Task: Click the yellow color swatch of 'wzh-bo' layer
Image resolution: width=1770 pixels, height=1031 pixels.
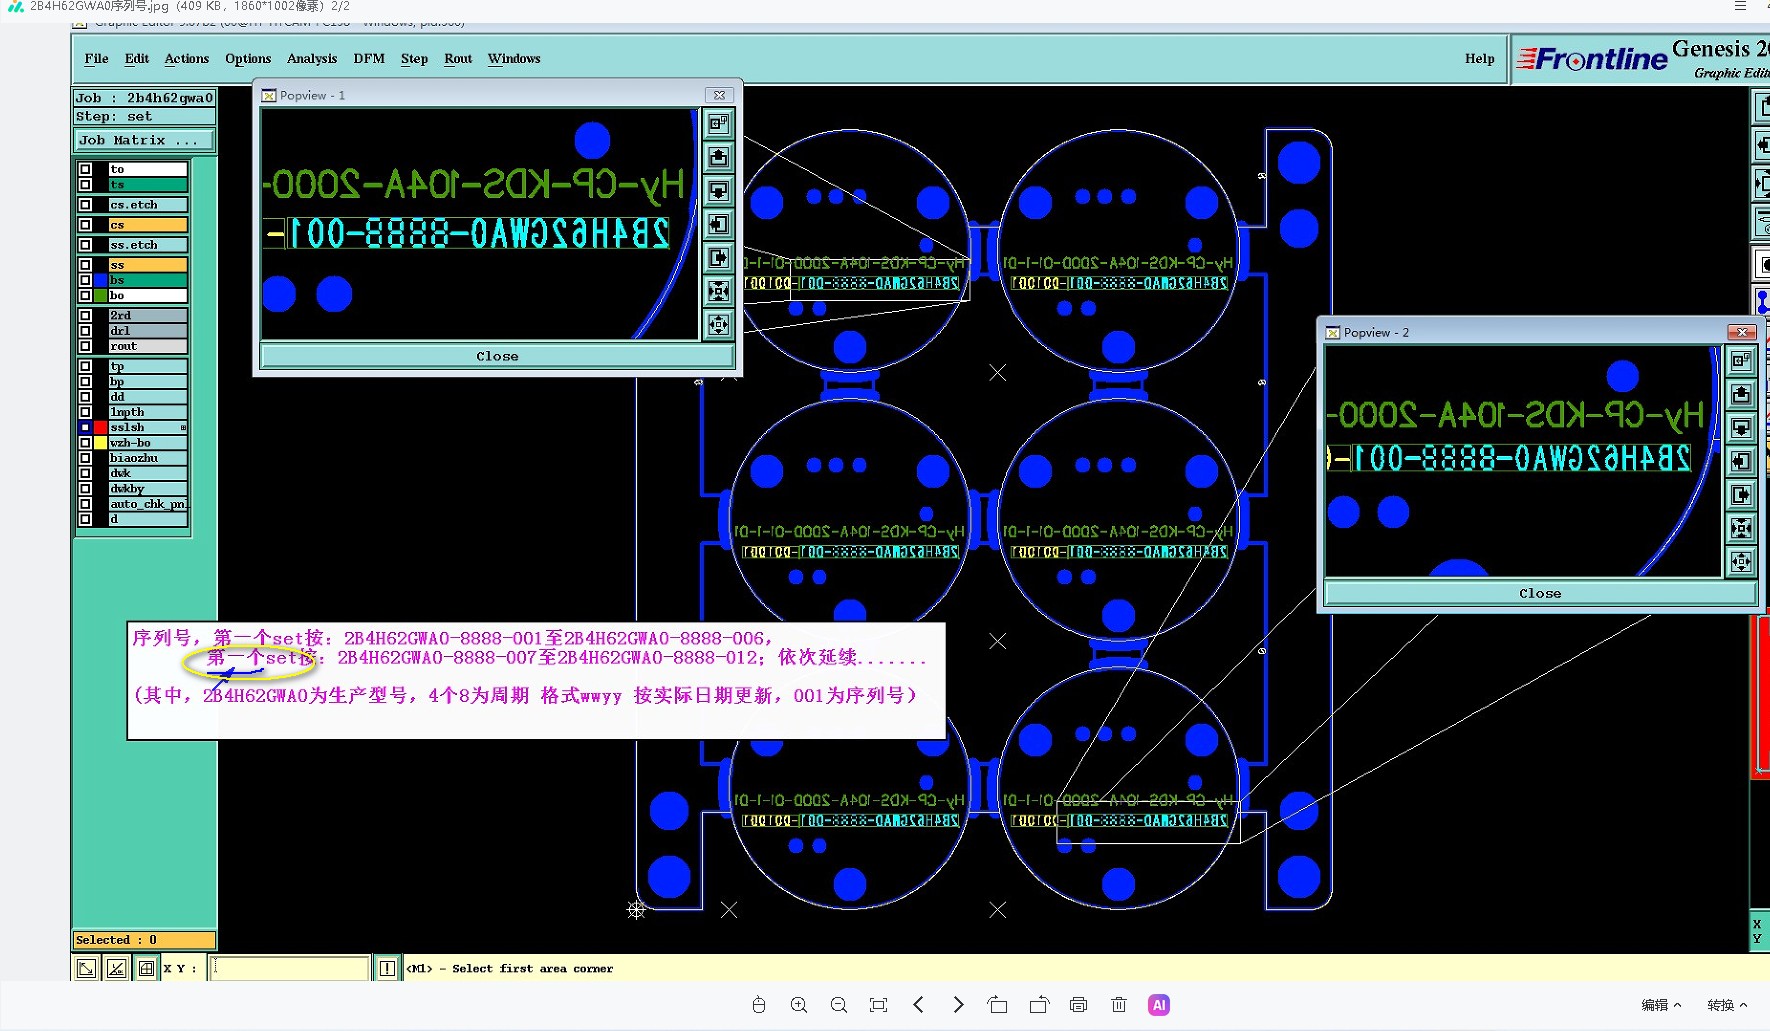Action: point(100,443)
